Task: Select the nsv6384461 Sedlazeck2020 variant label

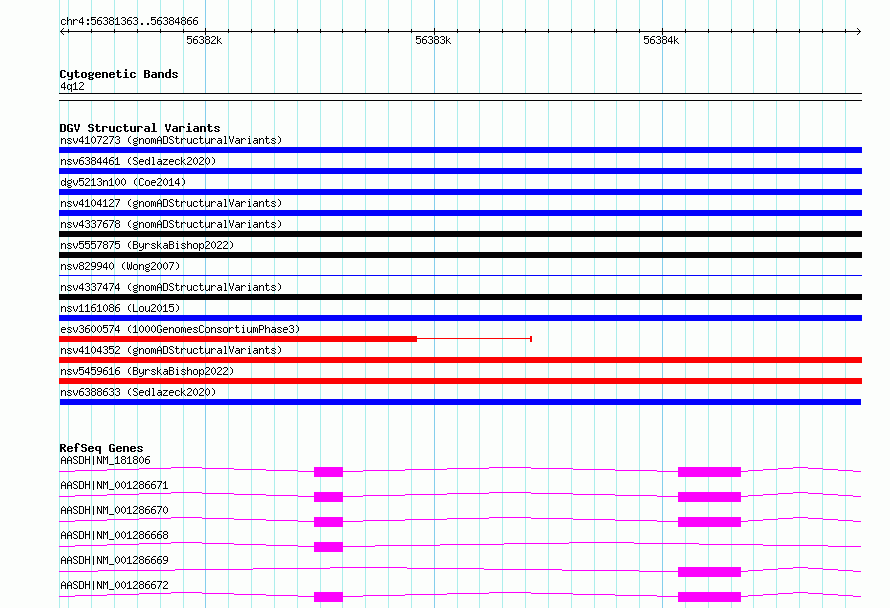Action: (138, 161)
